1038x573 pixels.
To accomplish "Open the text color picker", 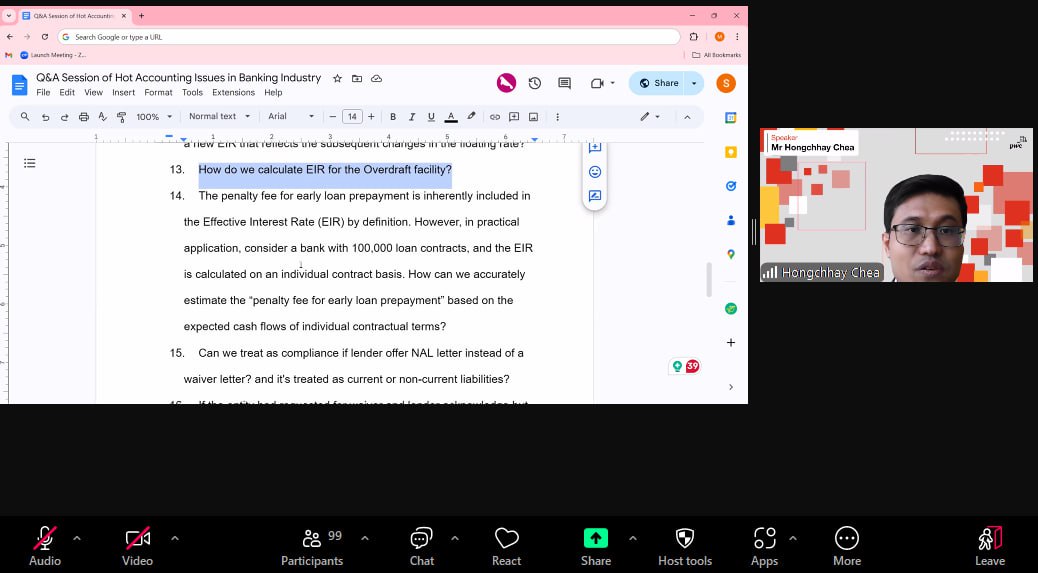I will (451, 117).
